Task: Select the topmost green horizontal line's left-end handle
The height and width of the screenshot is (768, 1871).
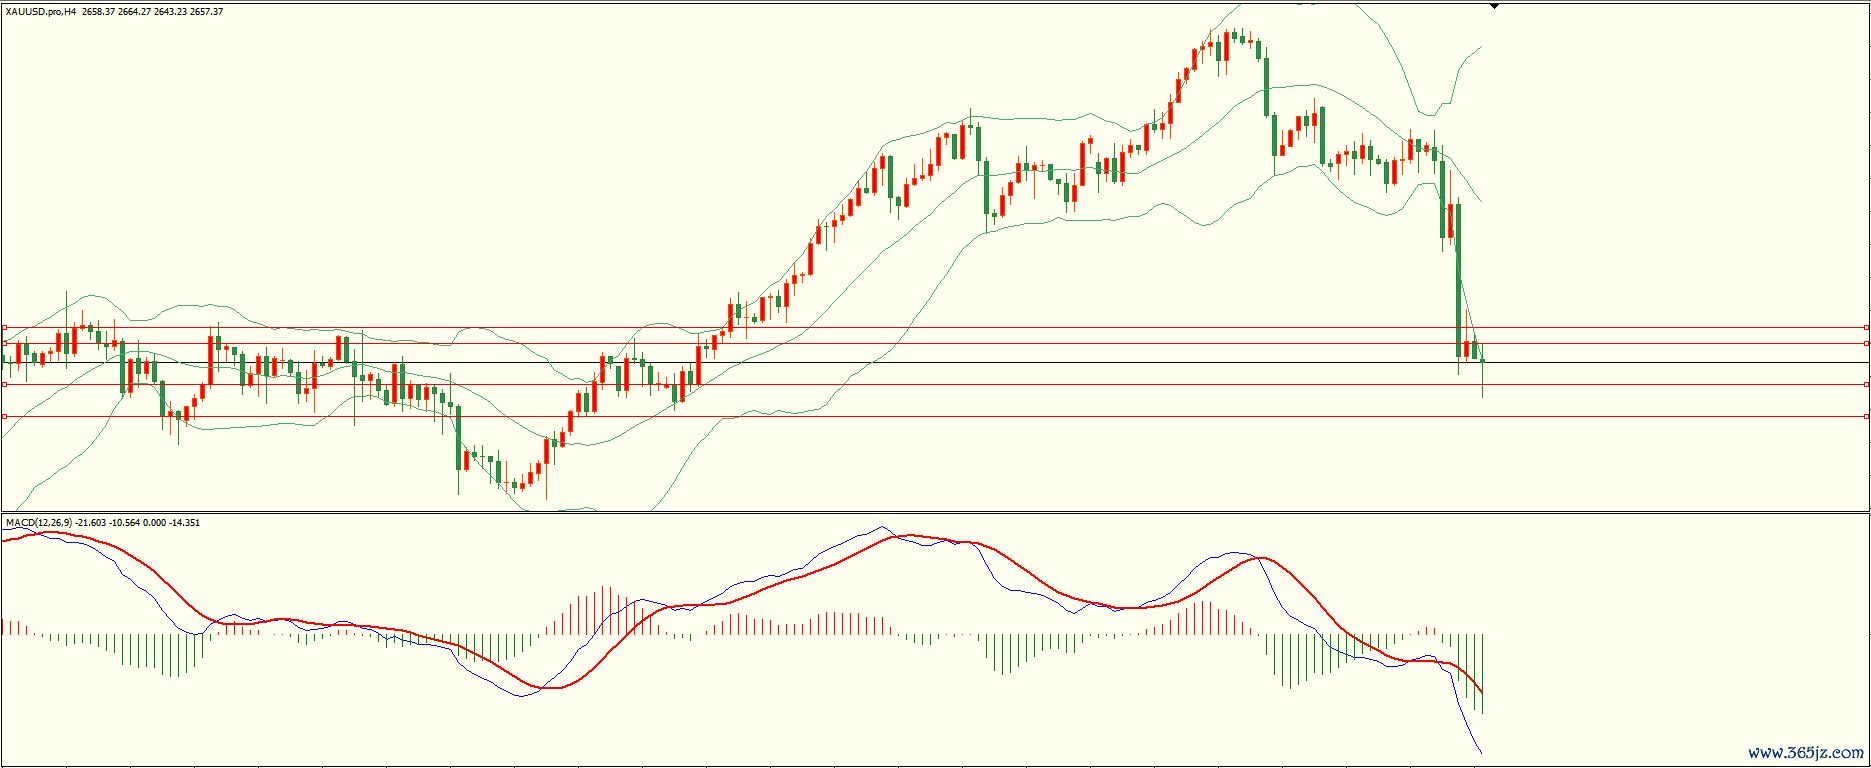Action: (x=4, y=327)
